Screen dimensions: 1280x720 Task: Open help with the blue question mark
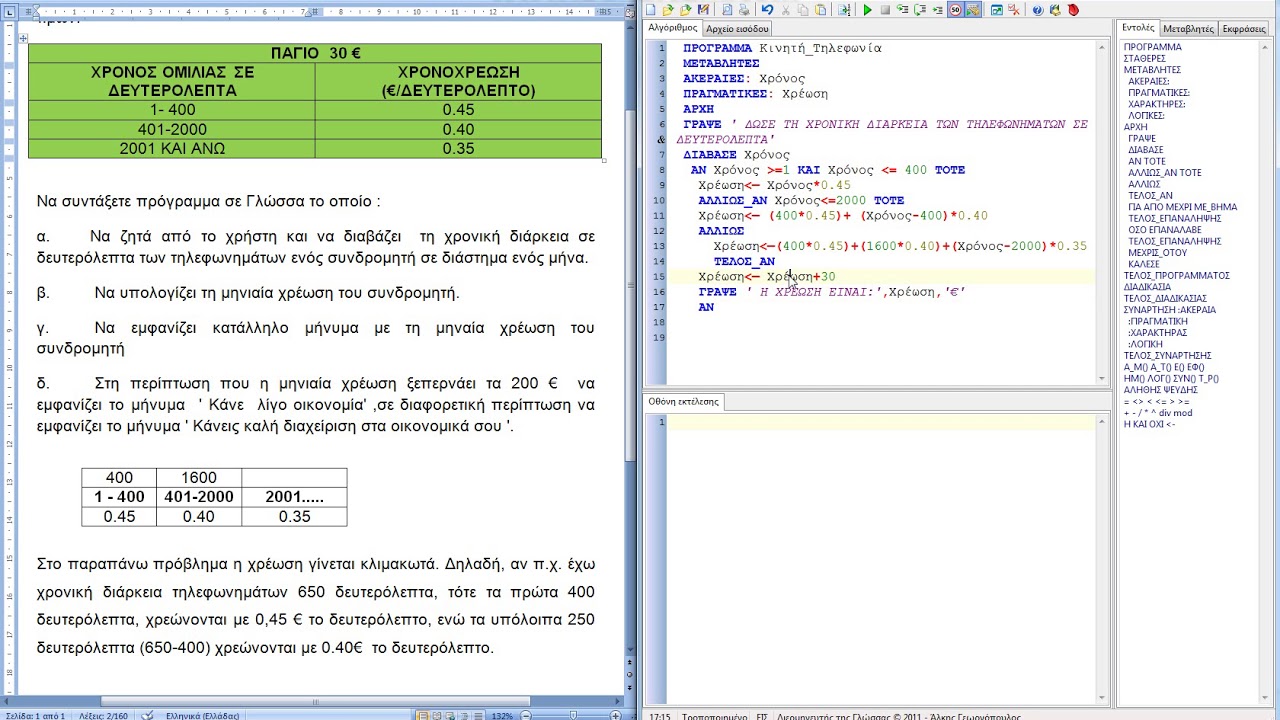(1038, 10)
